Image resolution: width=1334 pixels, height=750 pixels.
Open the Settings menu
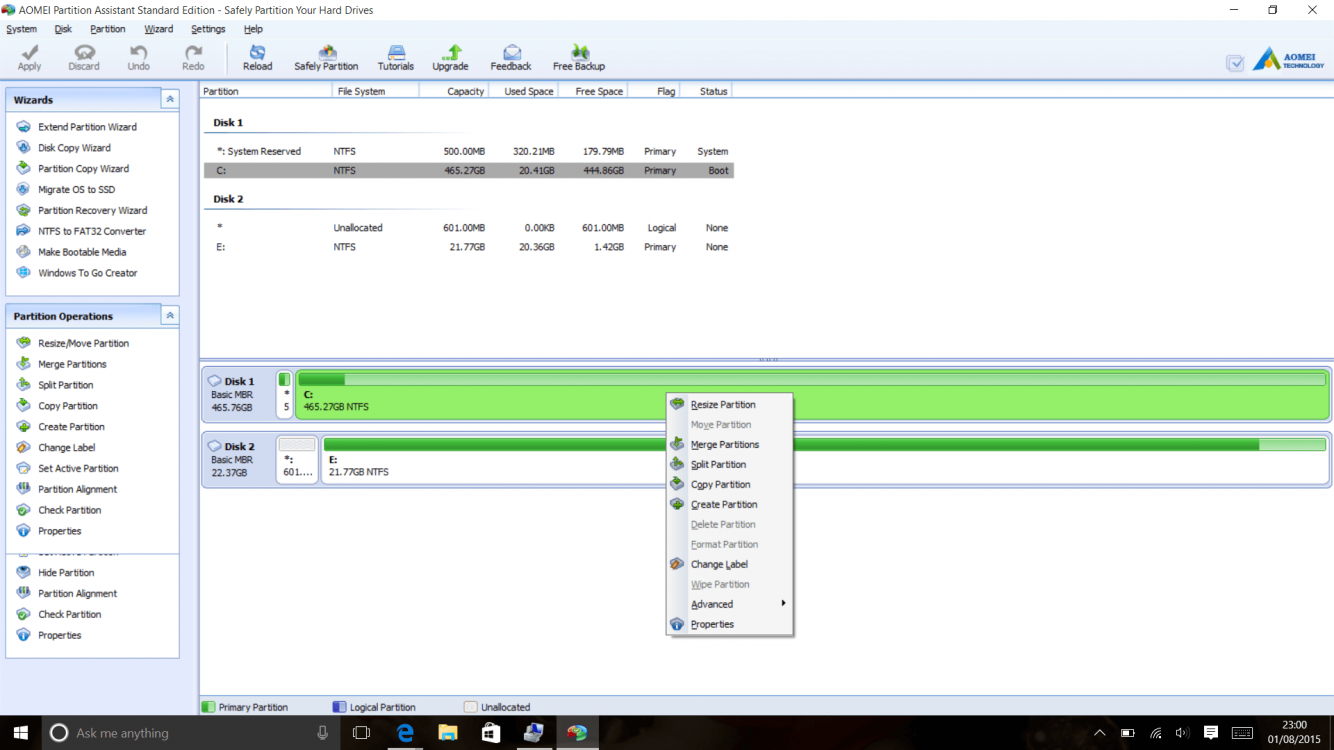pyautogui.click(x=208, y=29)
